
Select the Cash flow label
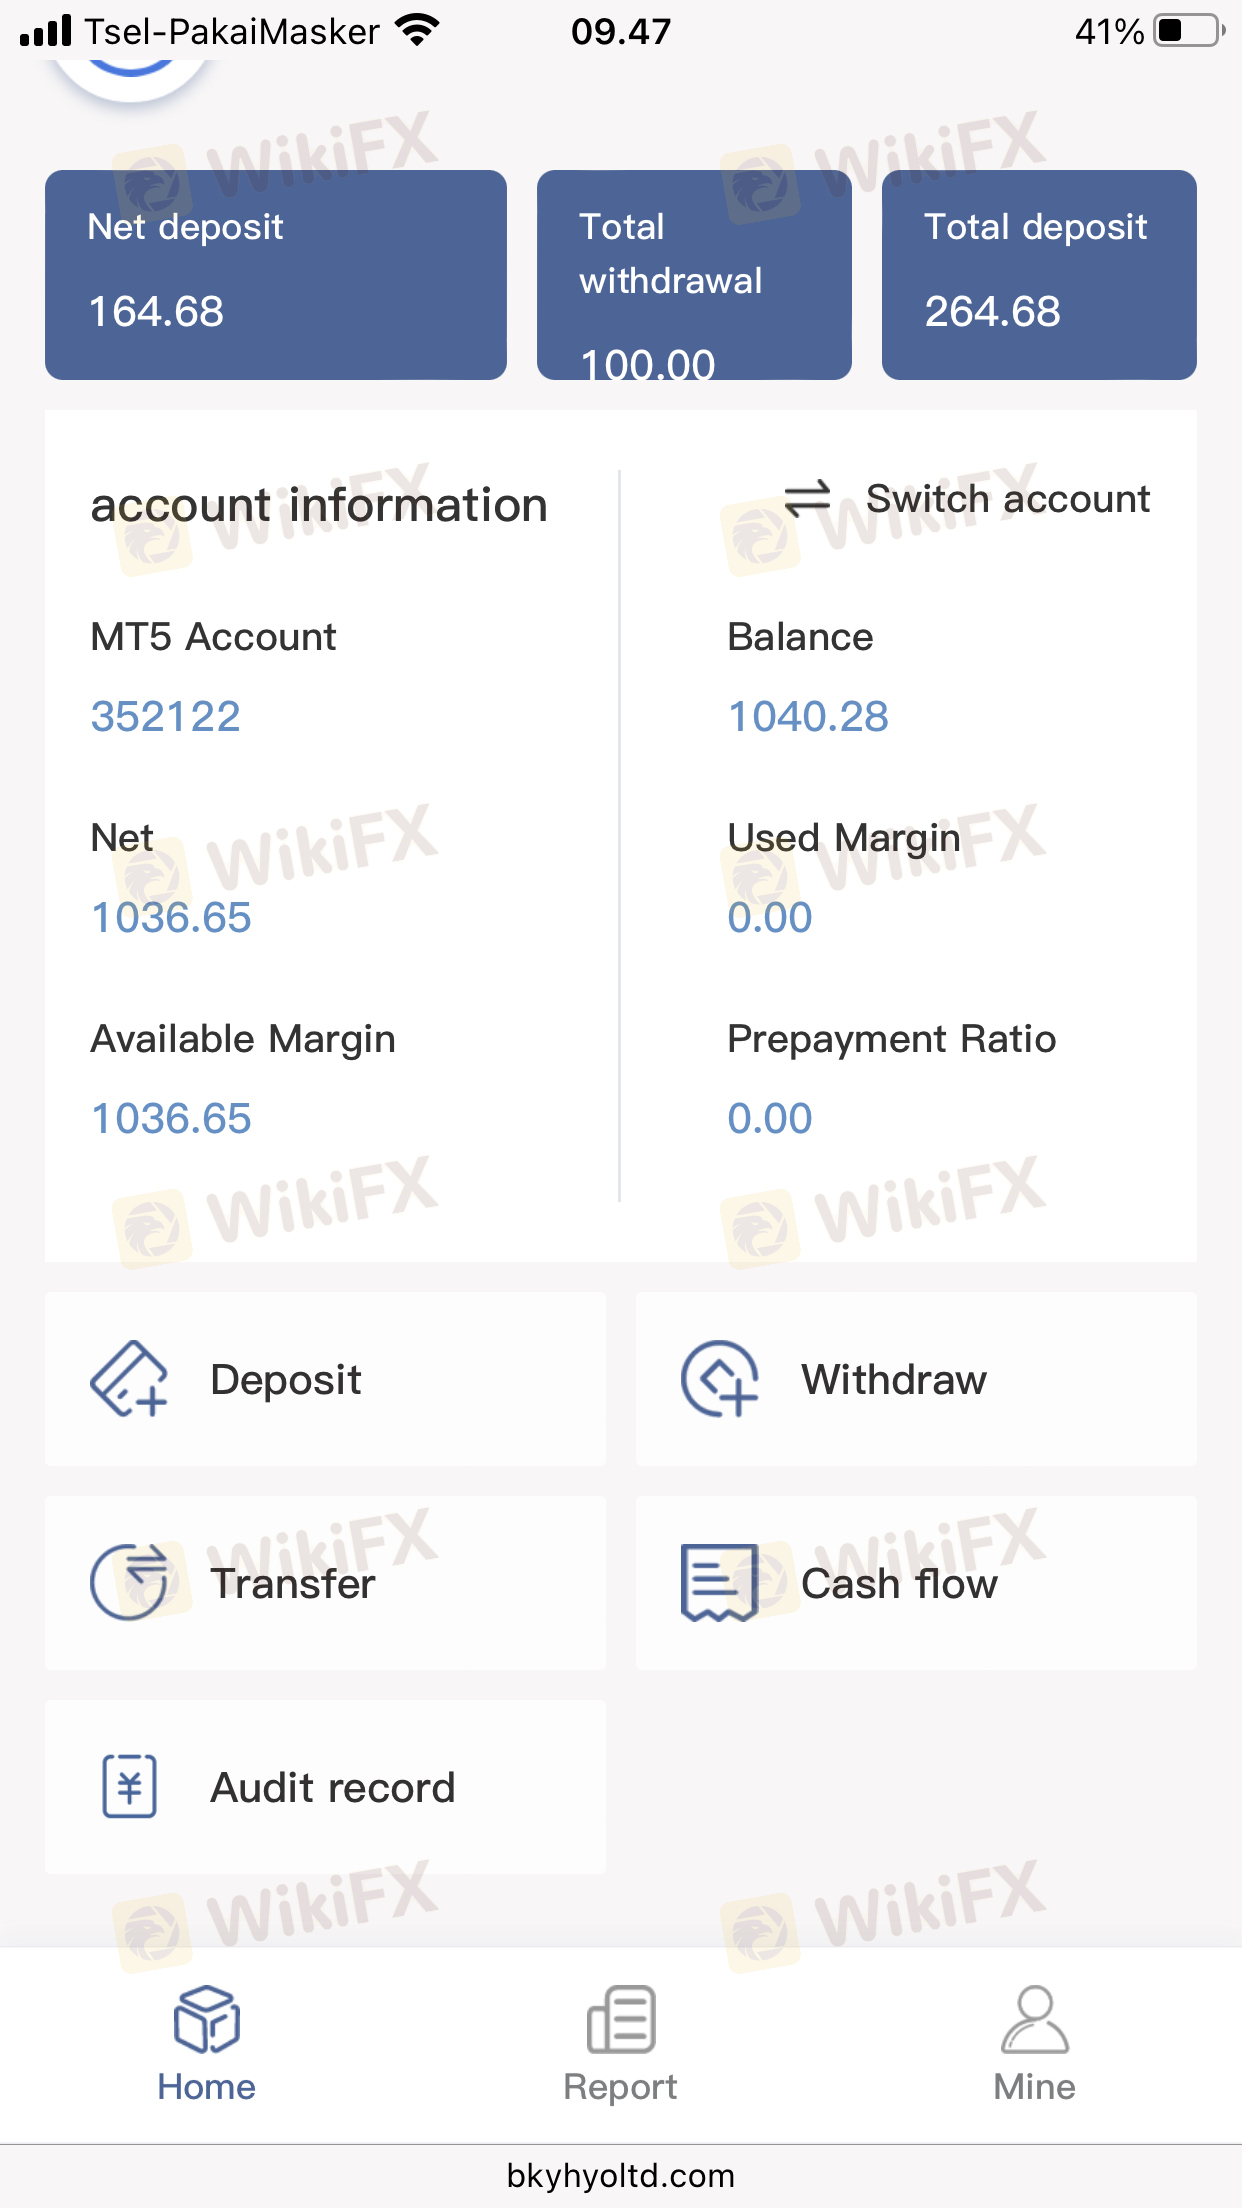899,1584
